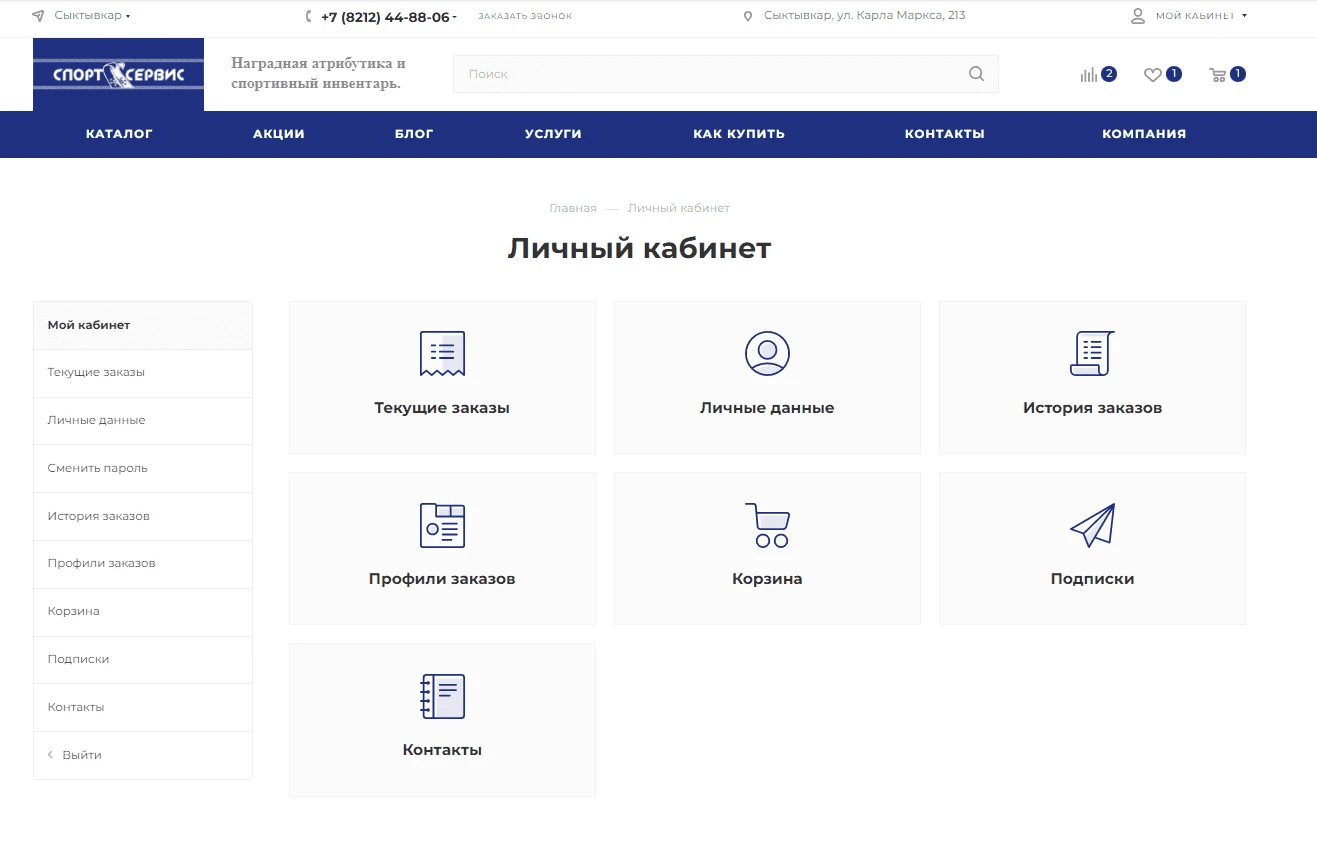Click the Заказать звонок link
The width and height of the screenshot is (1317, 864).
(x=525, y=17)
